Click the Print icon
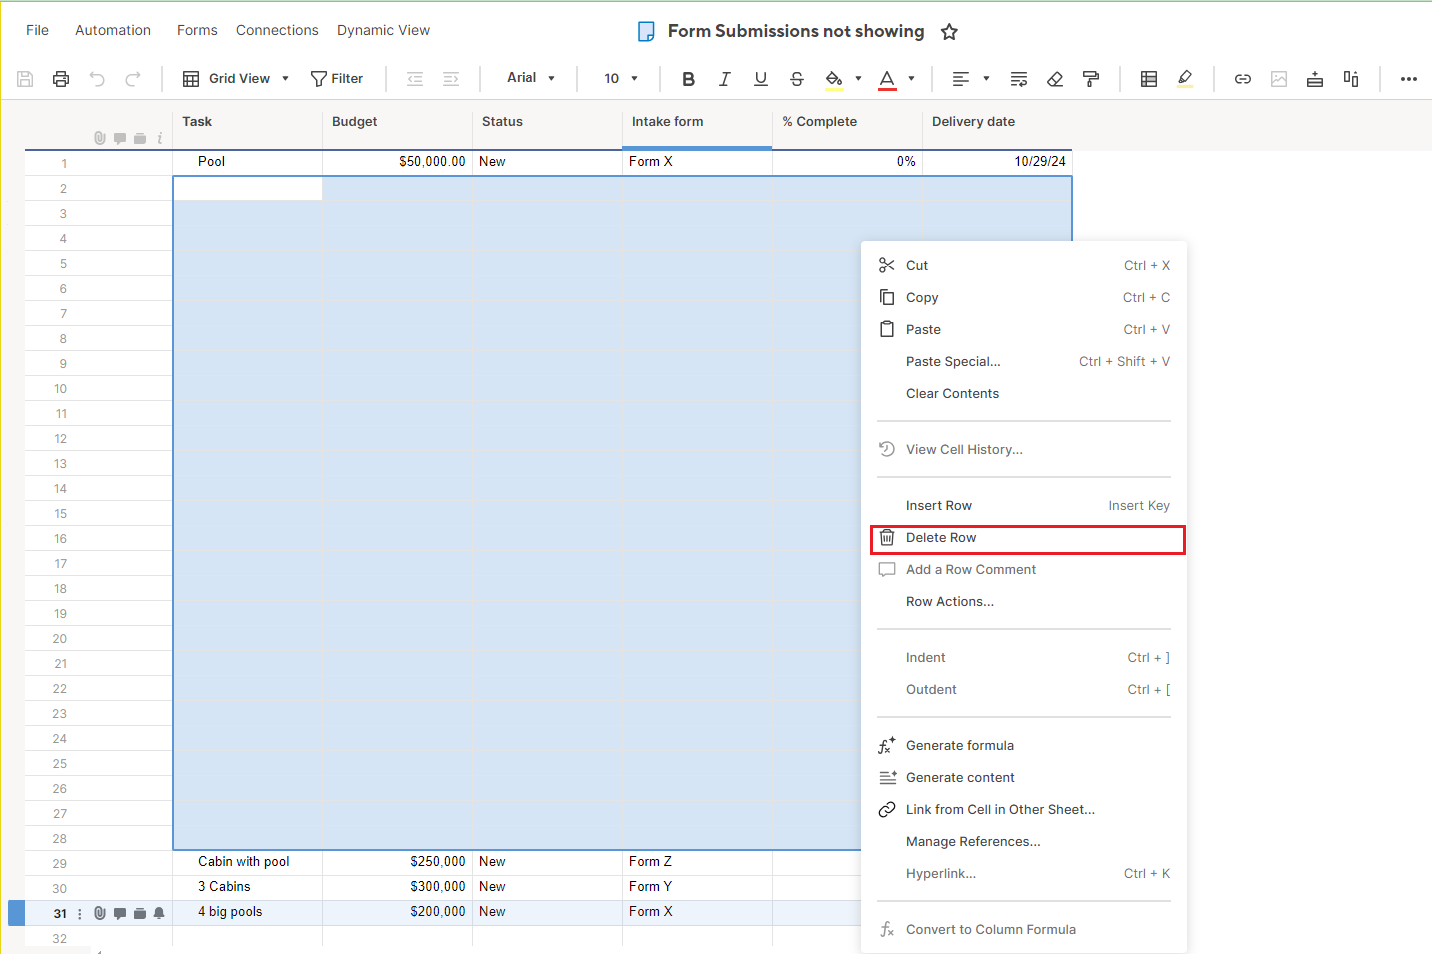 pyautogui.click(x=61, y=79)
